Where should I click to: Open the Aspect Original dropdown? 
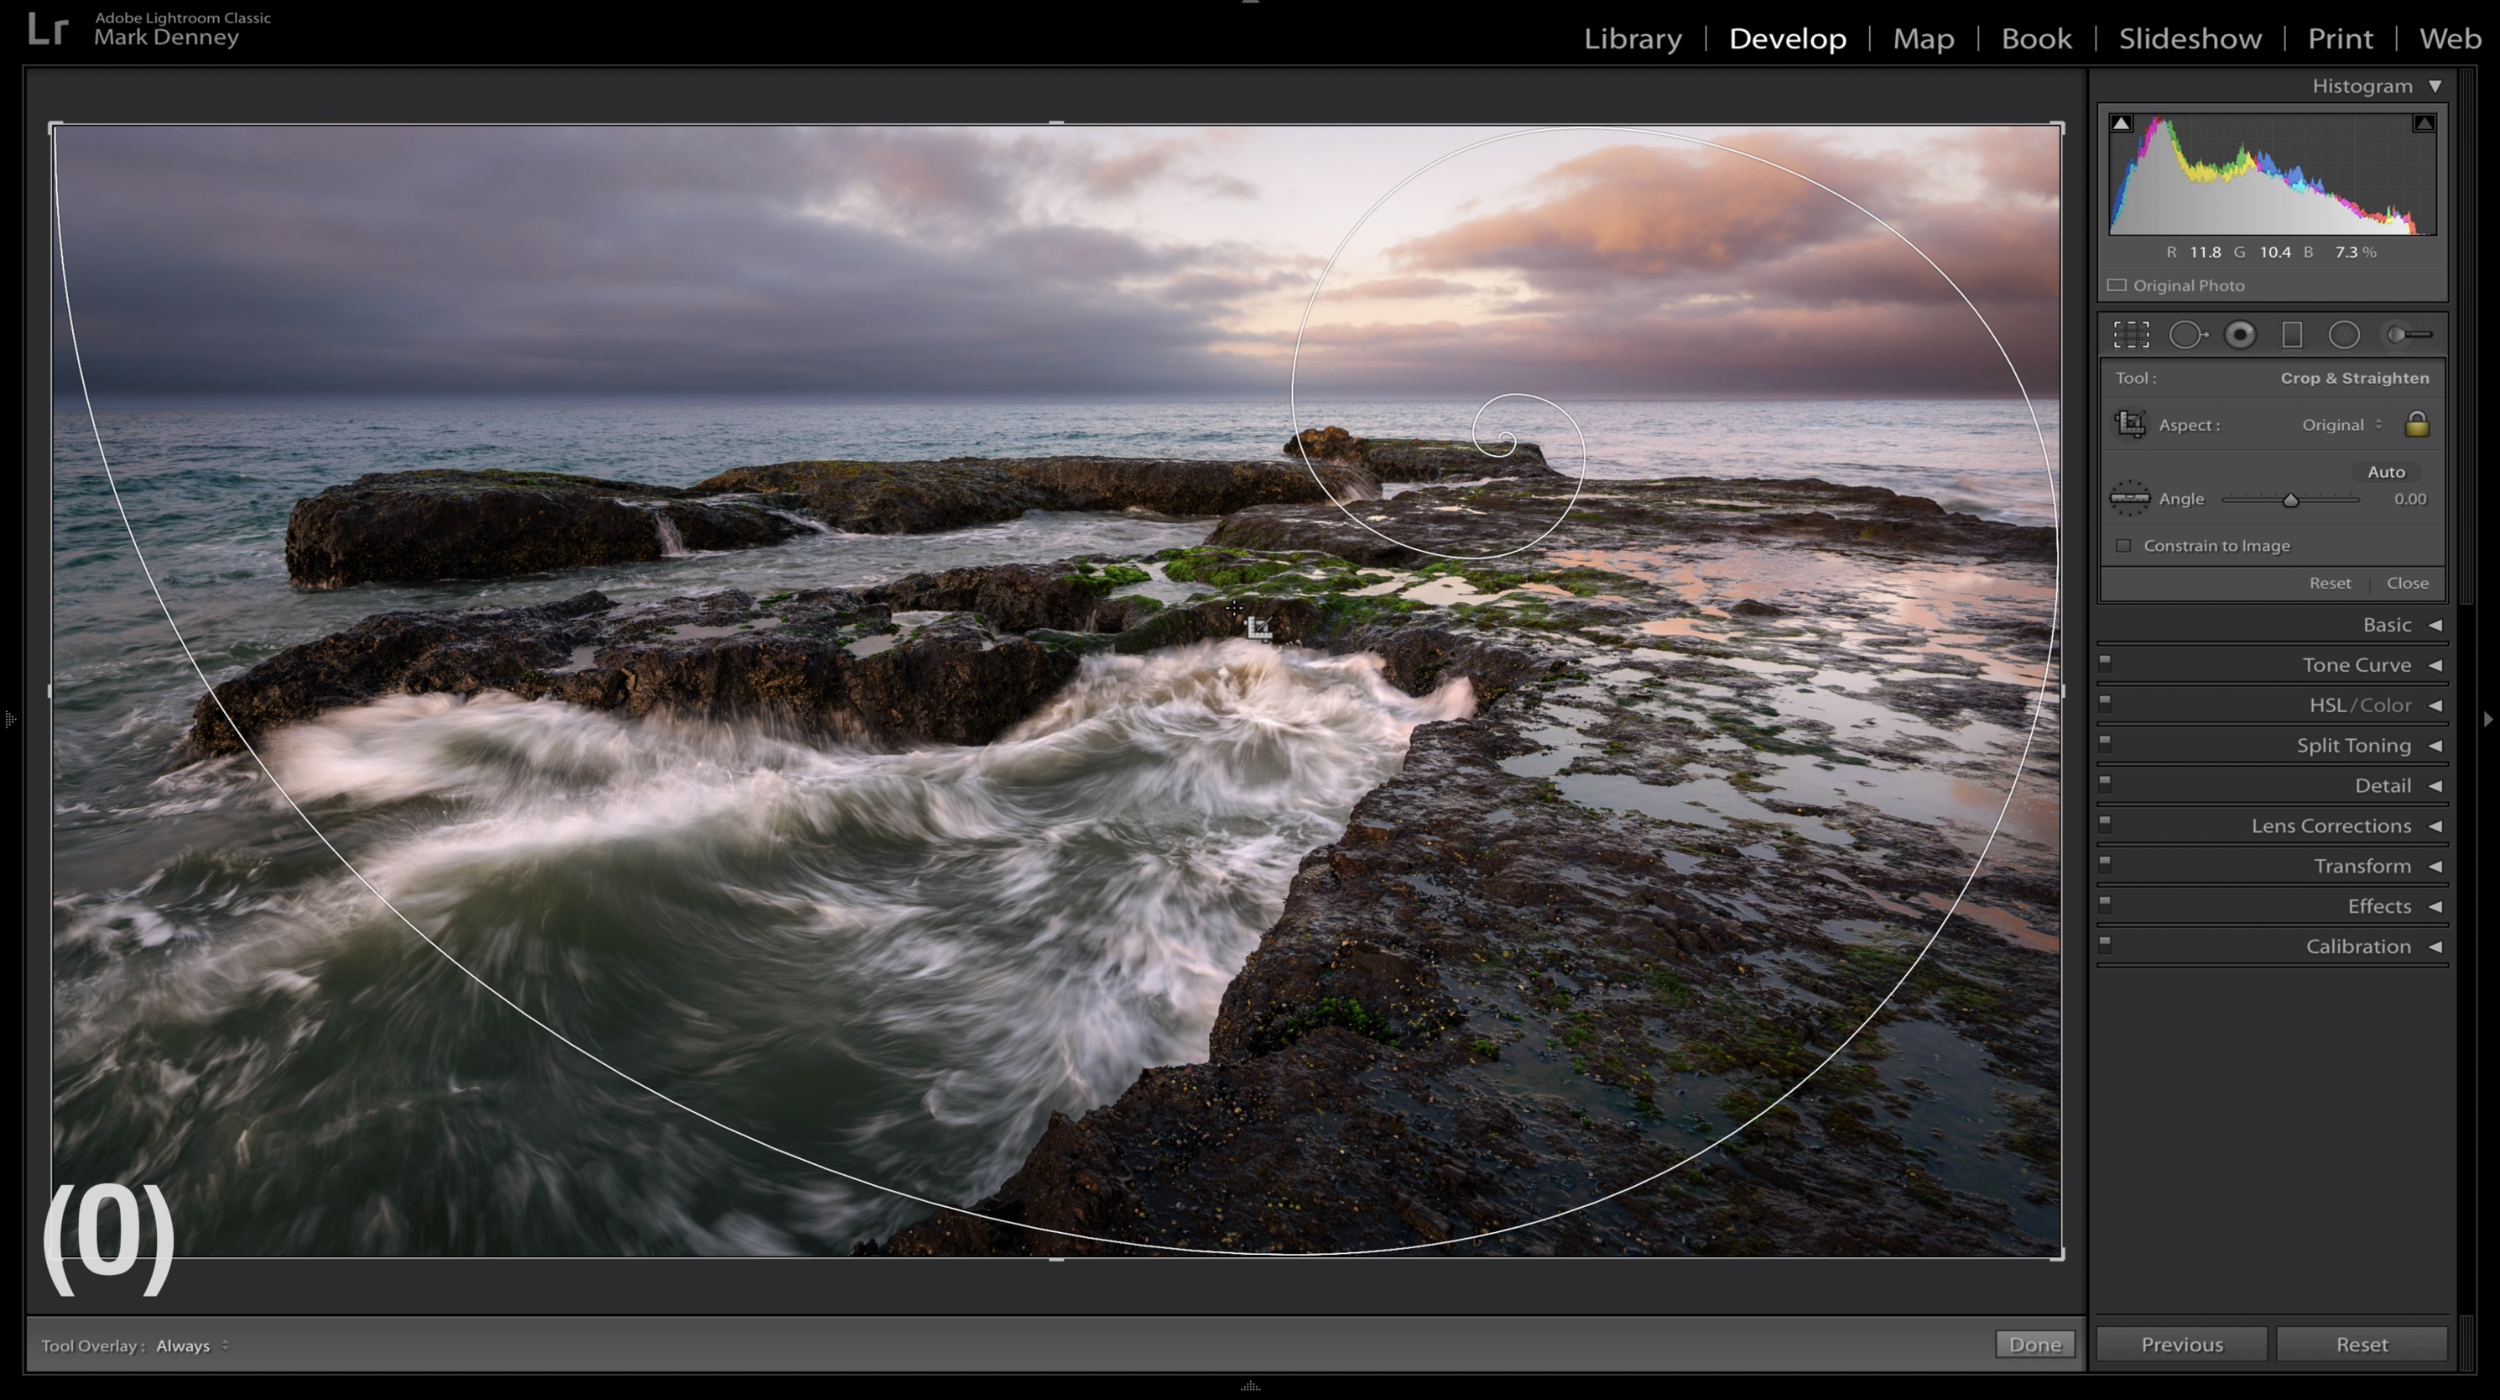2341,425
